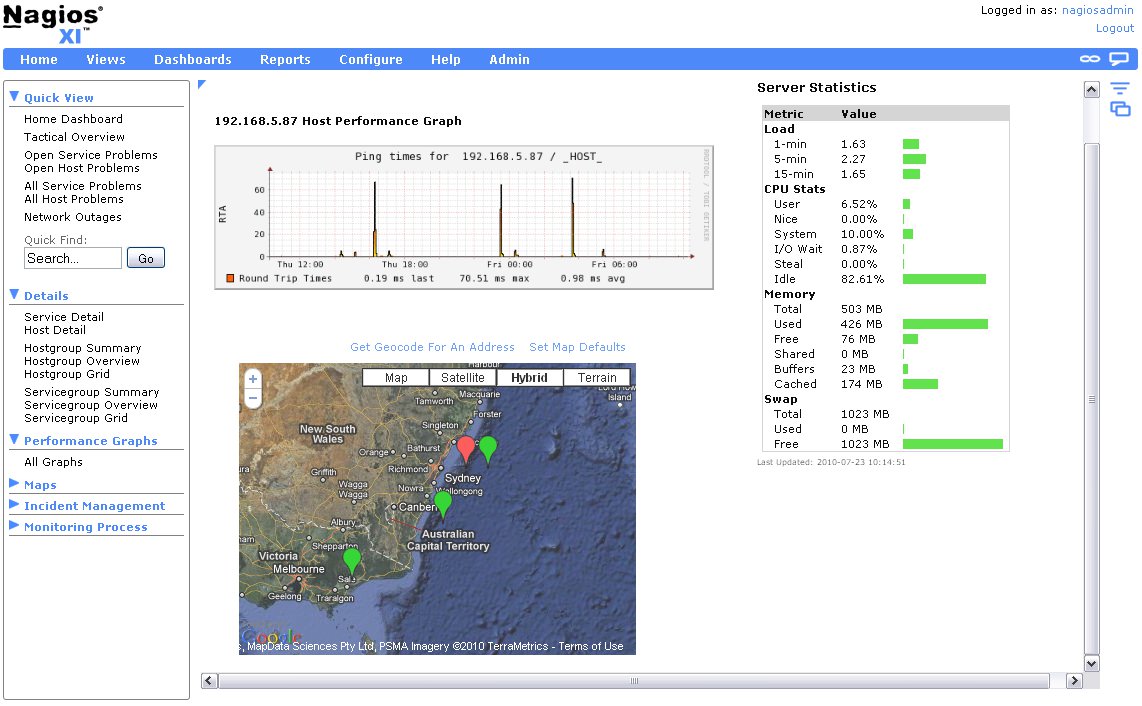Click the small blue corner triangle above graph

pyautogui.click(x=202, y=85)
